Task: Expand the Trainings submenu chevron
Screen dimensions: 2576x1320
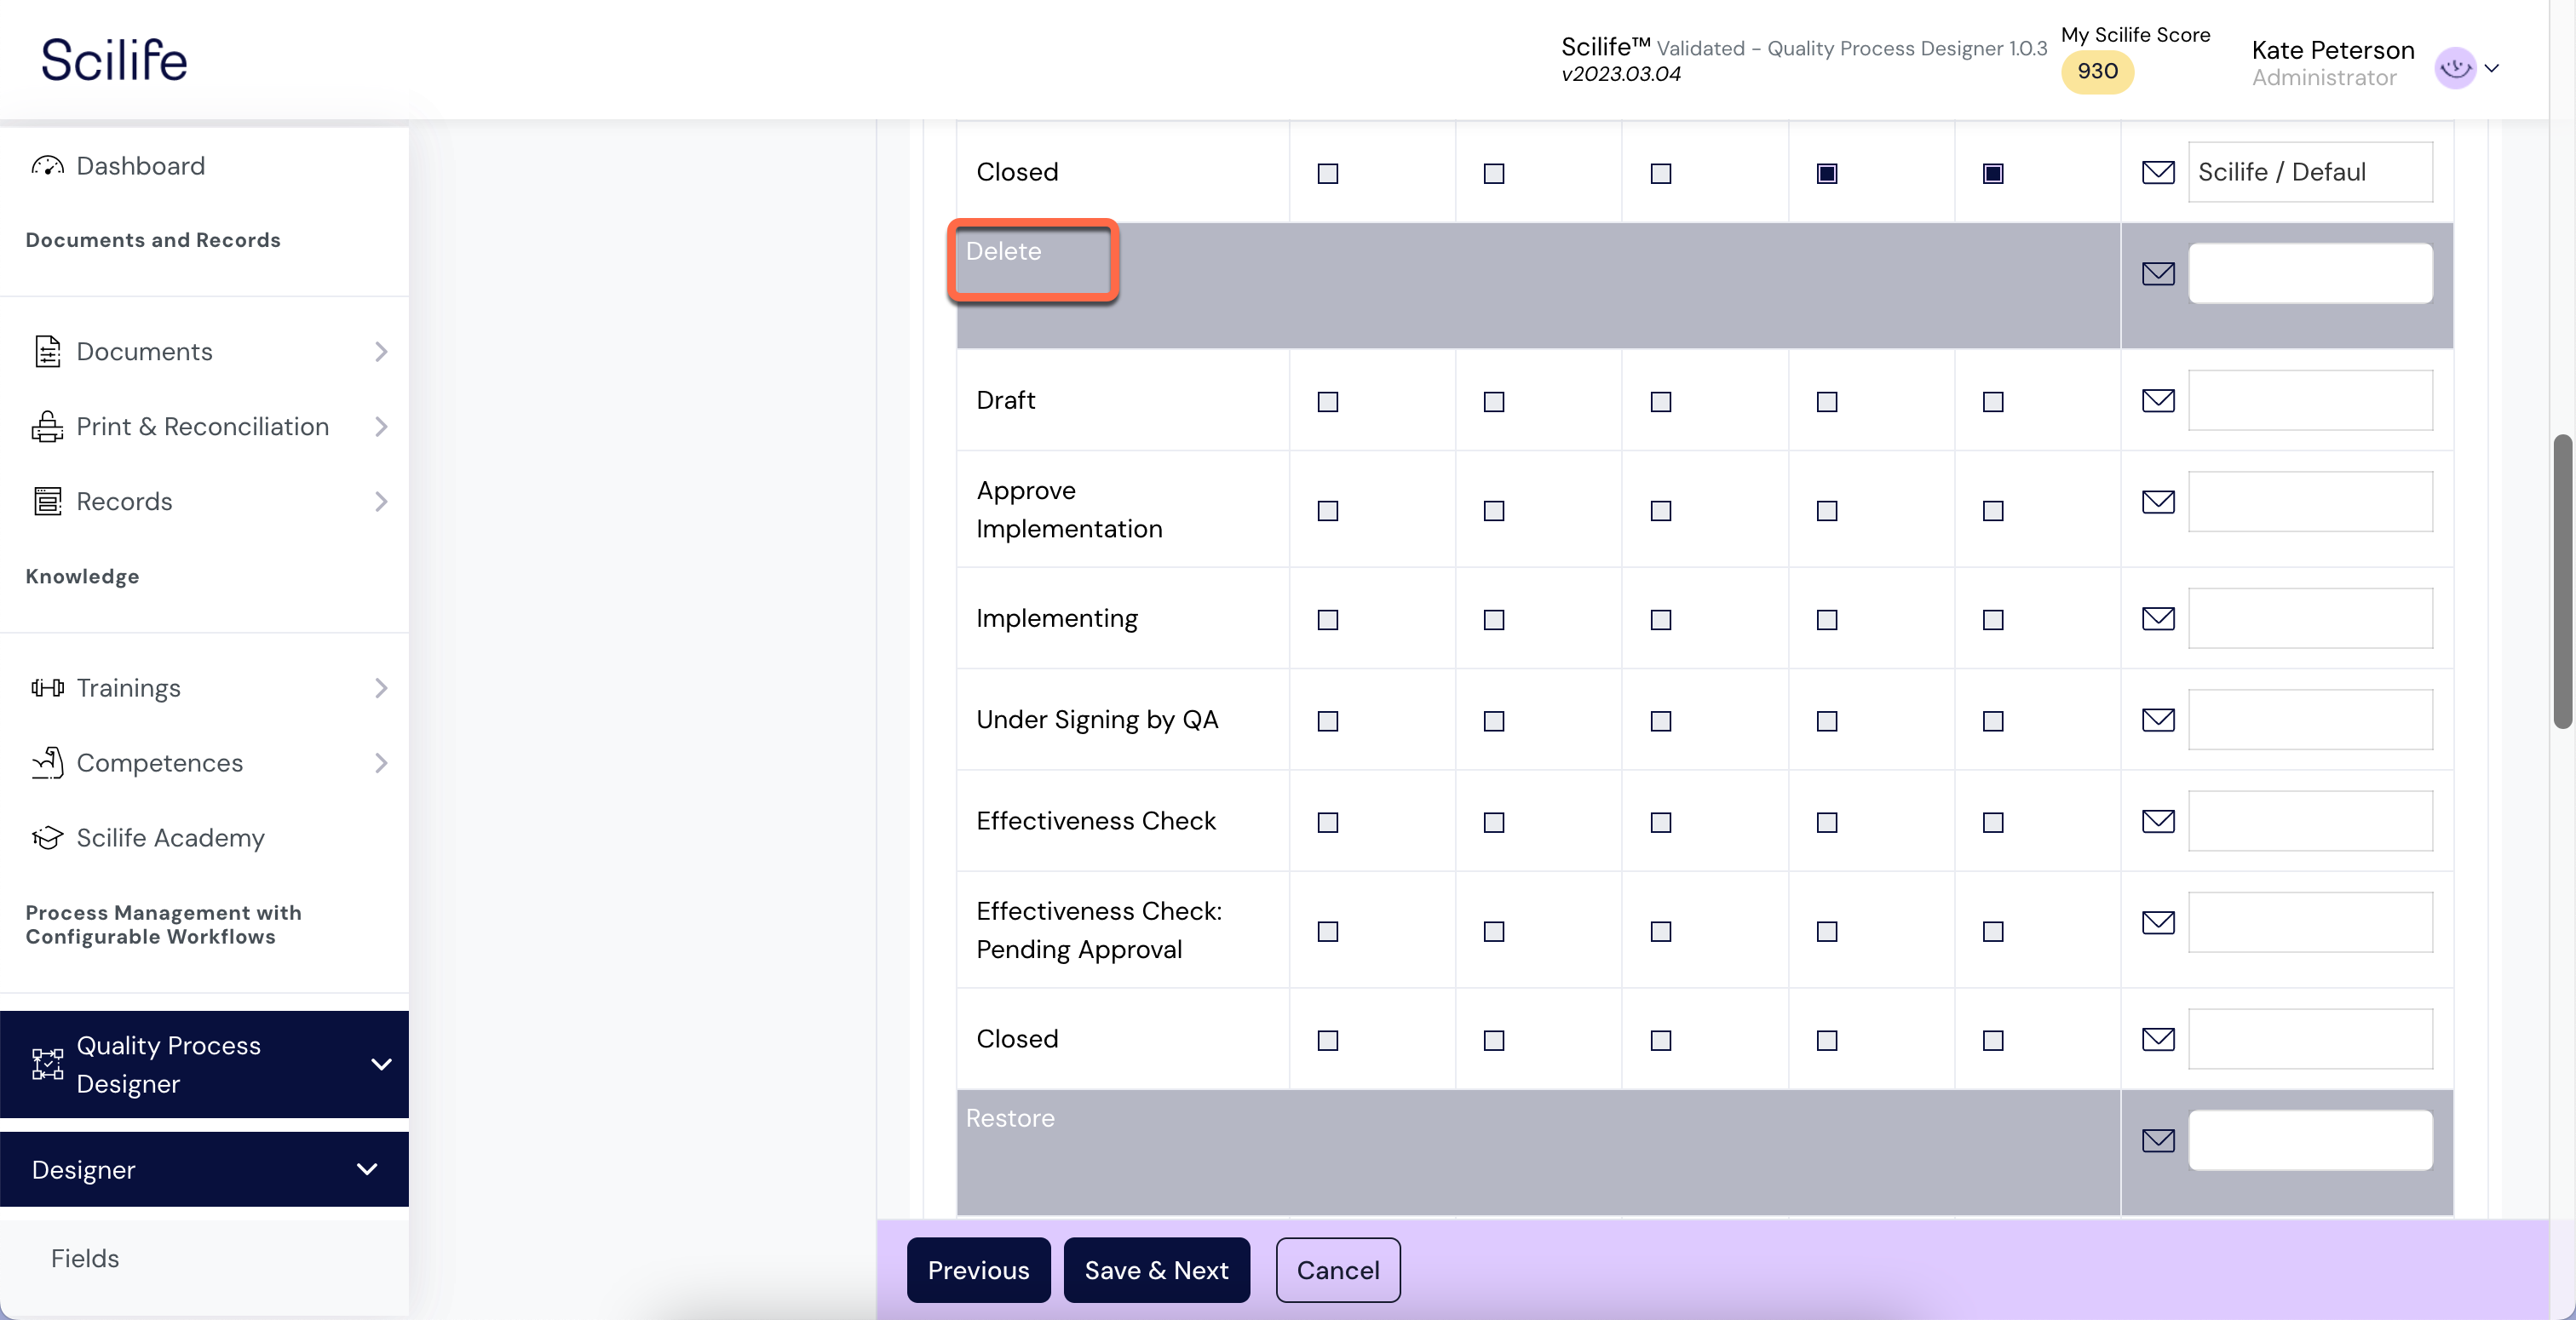Action: (x=381, y=688)
